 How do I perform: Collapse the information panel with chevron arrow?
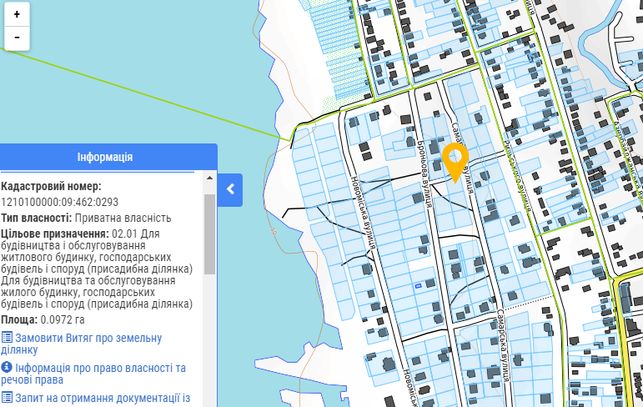(230, 190)
